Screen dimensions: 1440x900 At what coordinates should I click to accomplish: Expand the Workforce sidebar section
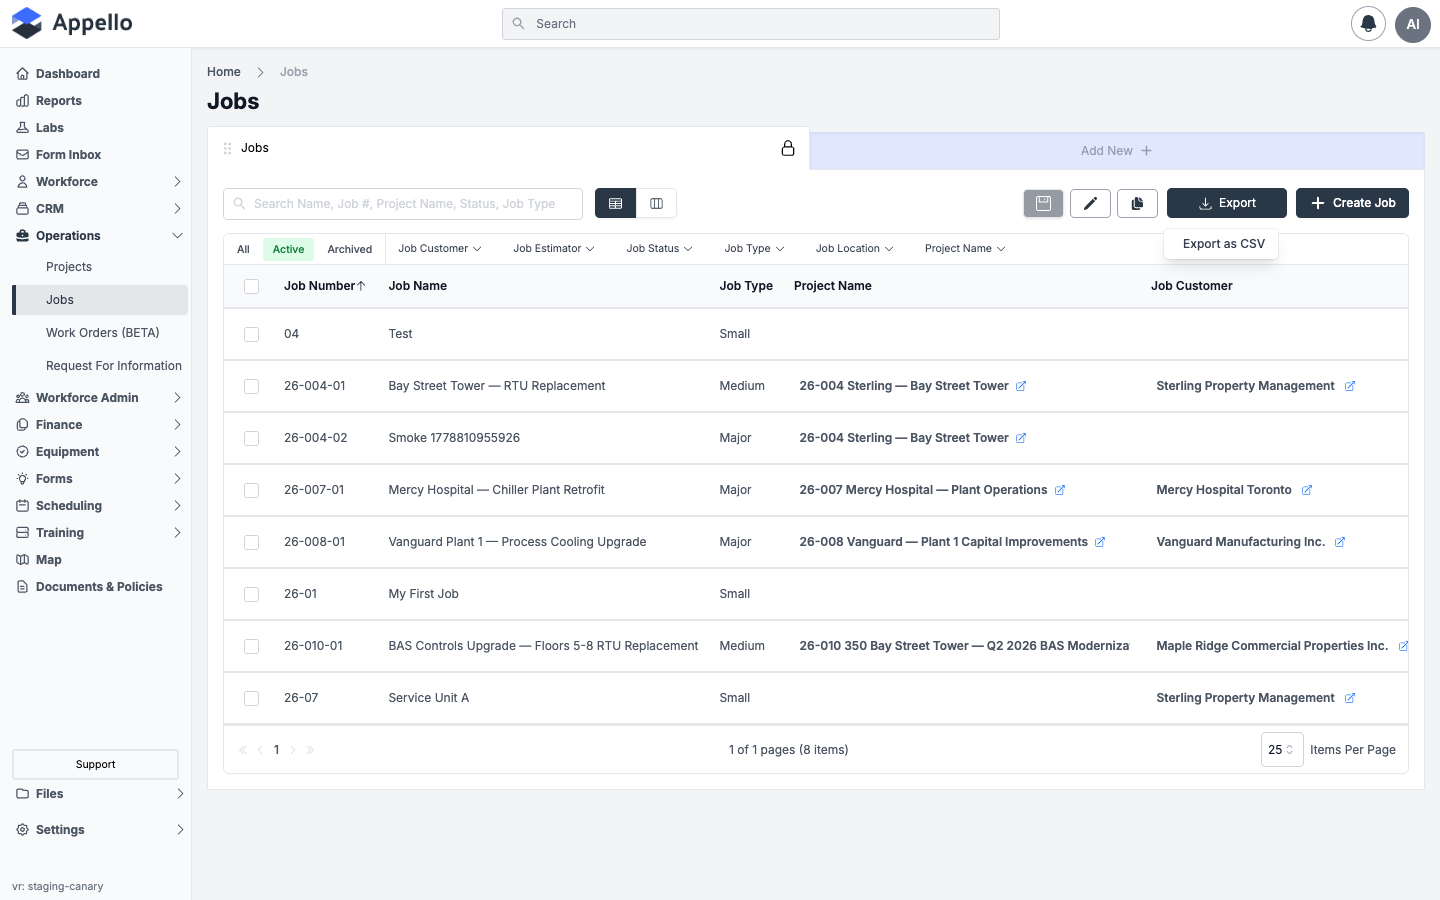pos(100,182)
